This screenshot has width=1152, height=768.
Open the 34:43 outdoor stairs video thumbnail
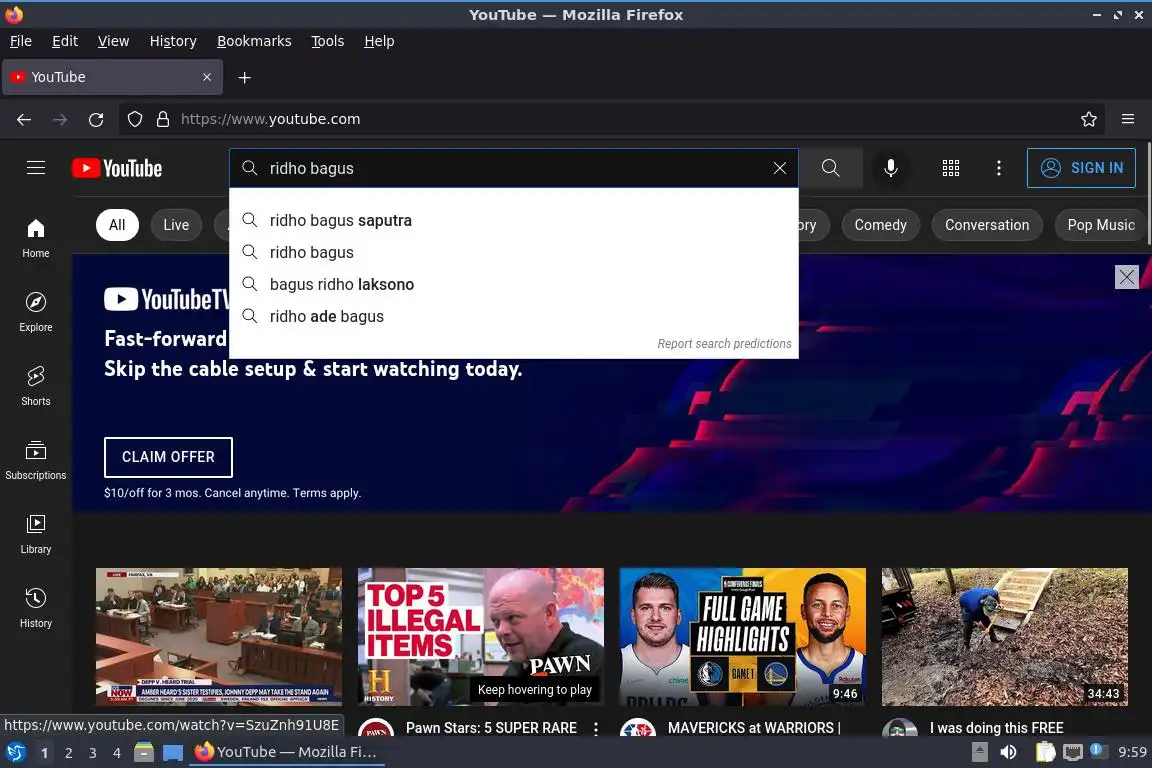pyautogui.click(x=1004, y=636)
